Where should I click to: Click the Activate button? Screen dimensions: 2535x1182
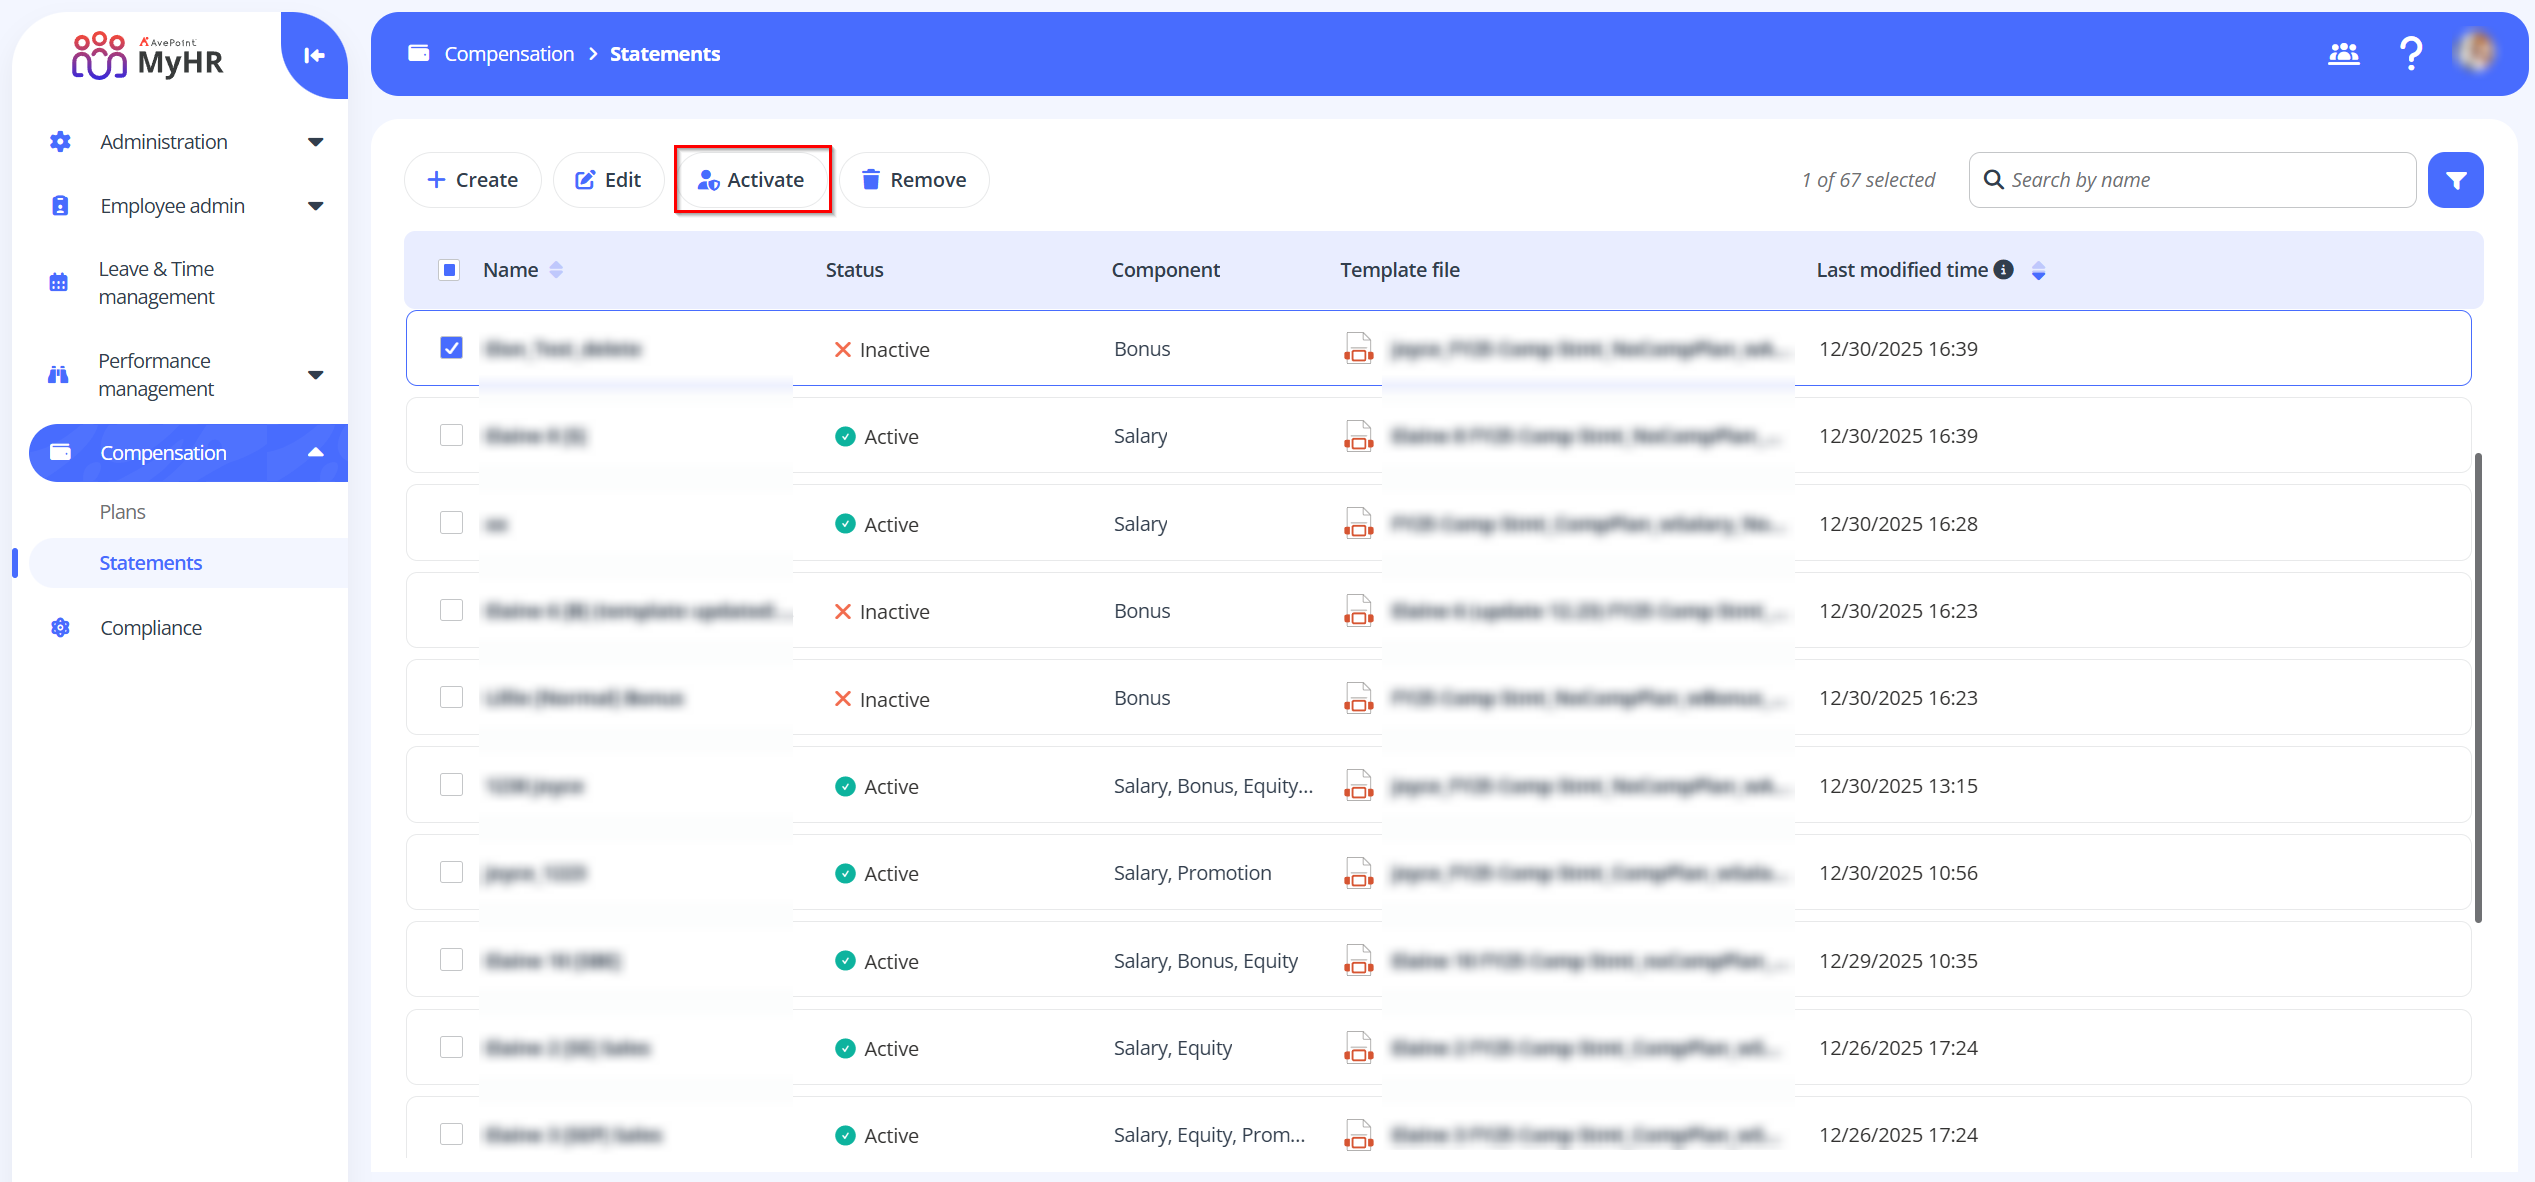pyautogui.click(x=752, y=180)
